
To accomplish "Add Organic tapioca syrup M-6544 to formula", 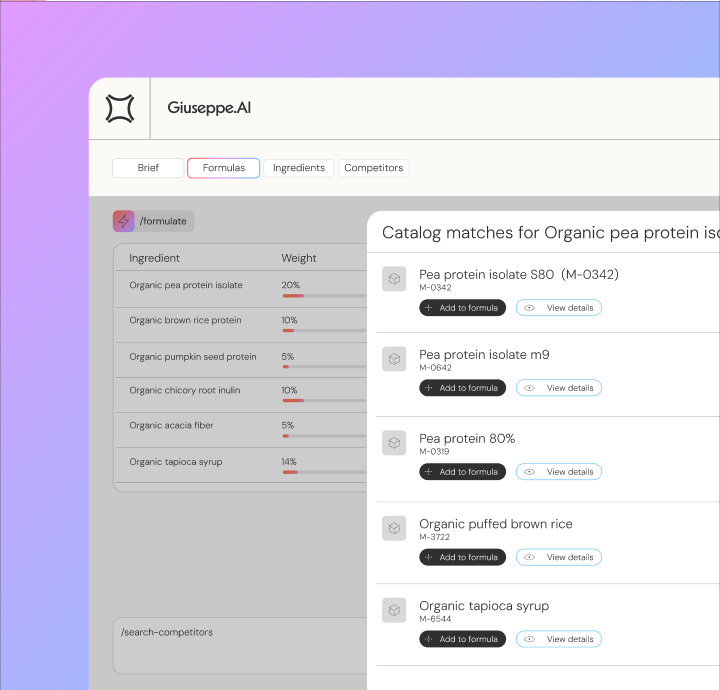I will coord(462,639).
